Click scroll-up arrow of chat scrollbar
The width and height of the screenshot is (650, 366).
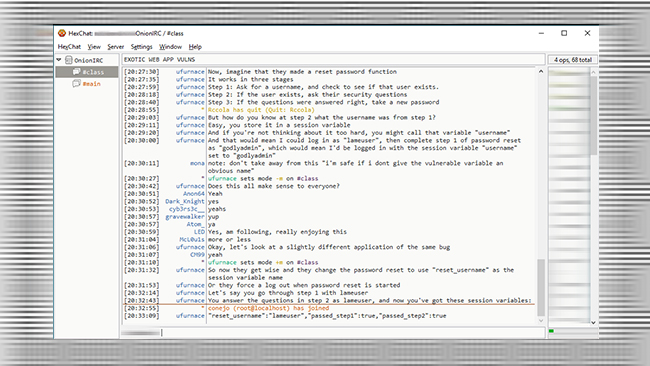[541, 72]
